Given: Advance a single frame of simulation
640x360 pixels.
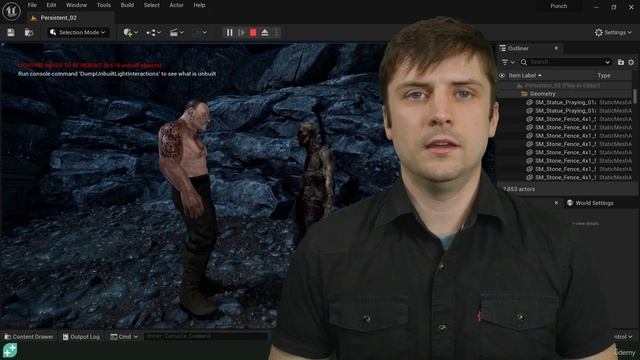Looking at the screenshot, I should coord(241,32).
